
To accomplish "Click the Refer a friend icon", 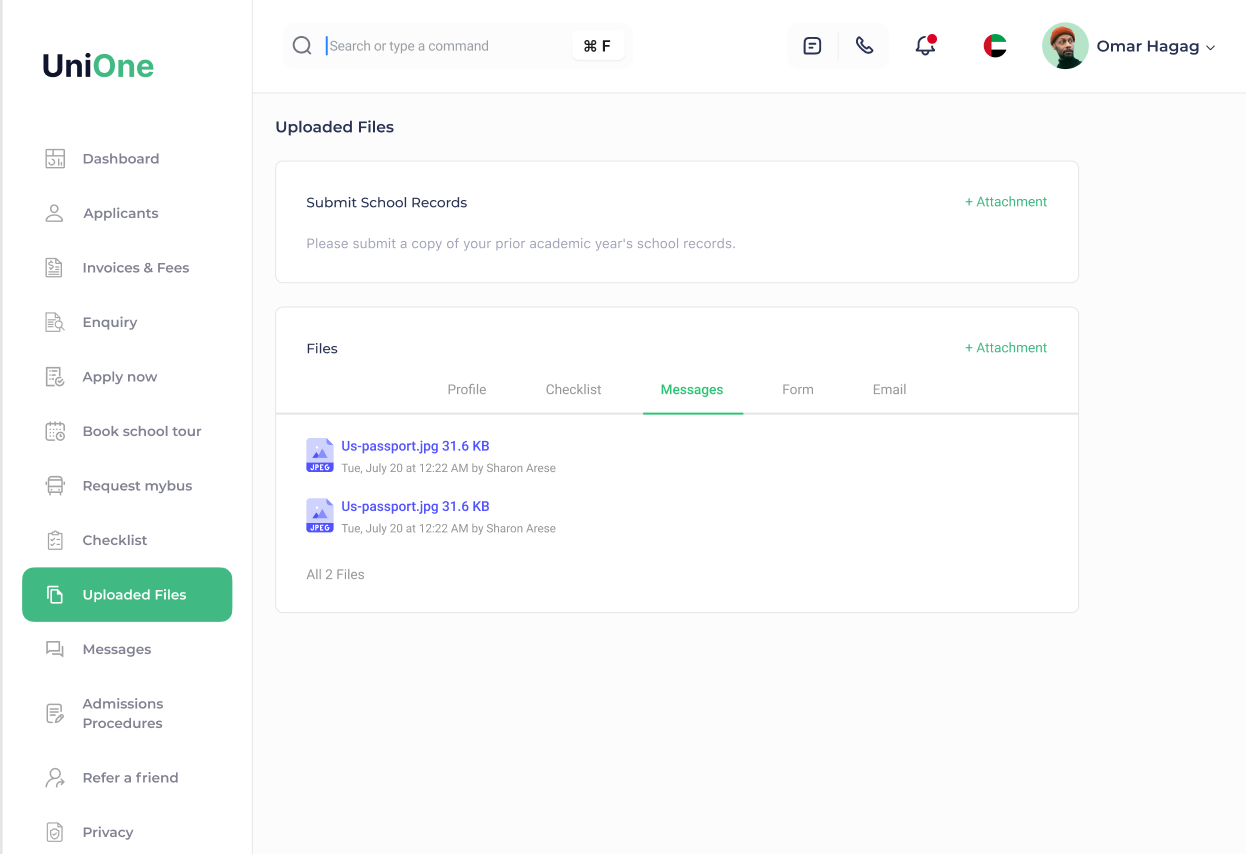I will coord(55,778).
